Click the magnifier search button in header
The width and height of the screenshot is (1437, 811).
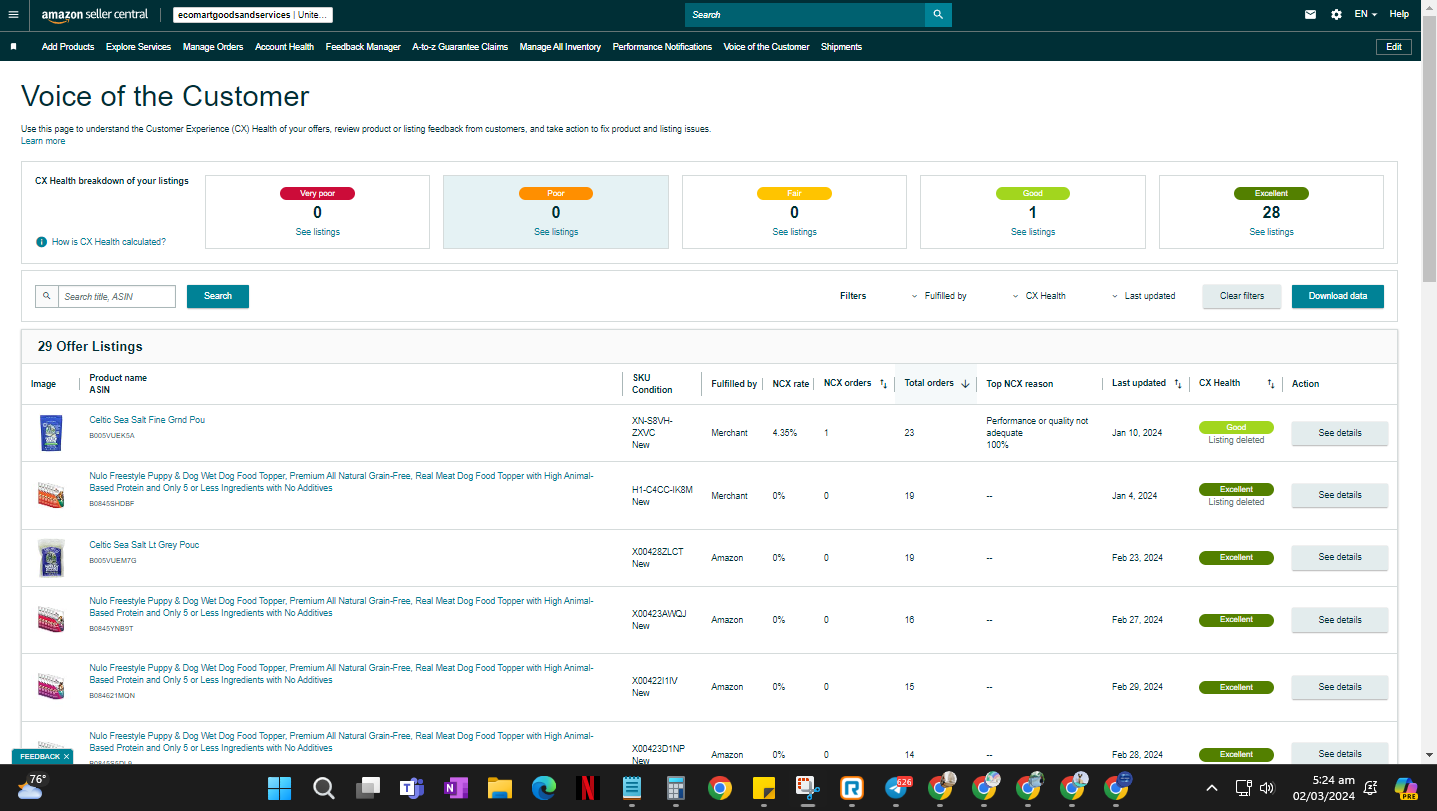pyautogui.click(x=938, y=15)
